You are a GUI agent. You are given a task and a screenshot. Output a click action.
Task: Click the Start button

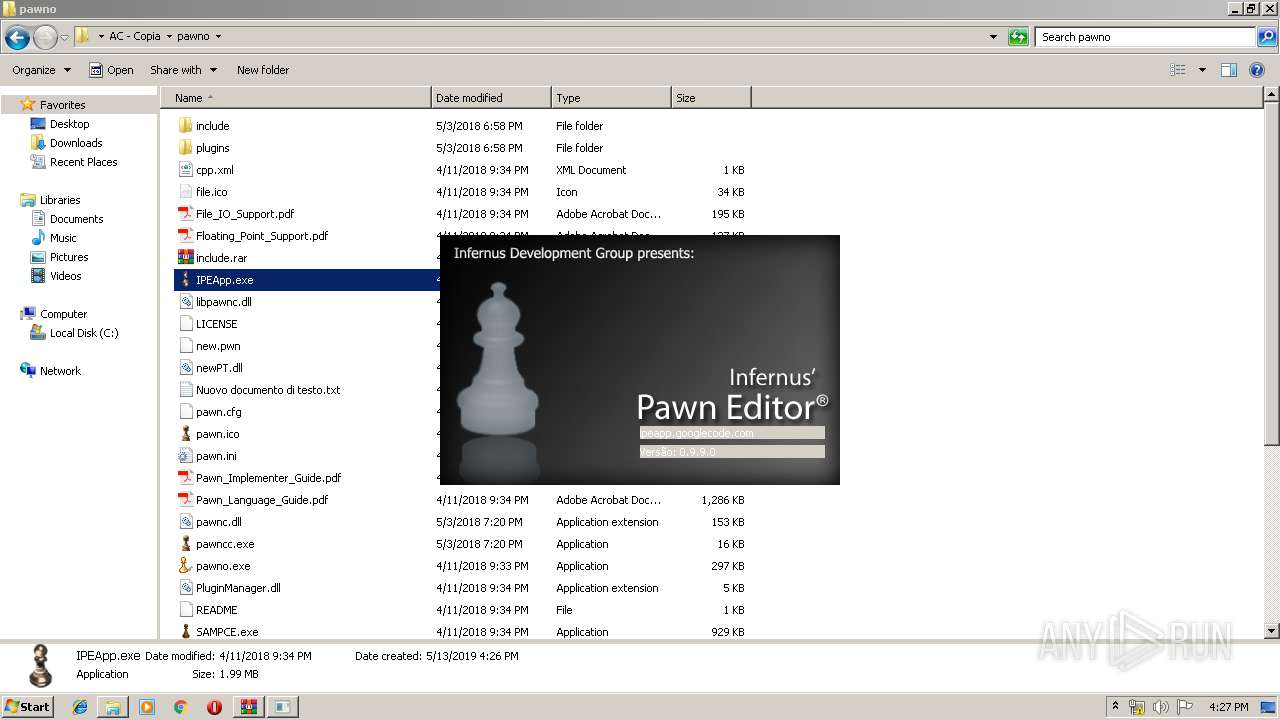[x=27, y=707]
